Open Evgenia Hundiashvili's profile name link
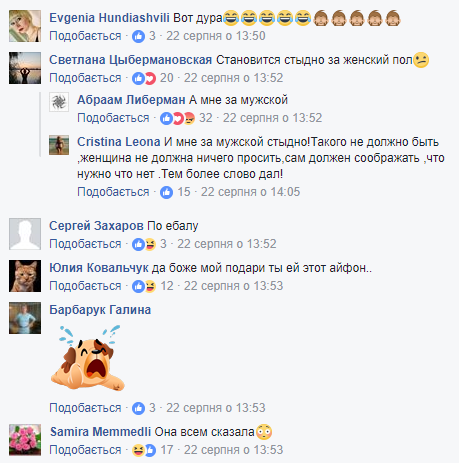 pyautogui.click(x=109, y=18)
